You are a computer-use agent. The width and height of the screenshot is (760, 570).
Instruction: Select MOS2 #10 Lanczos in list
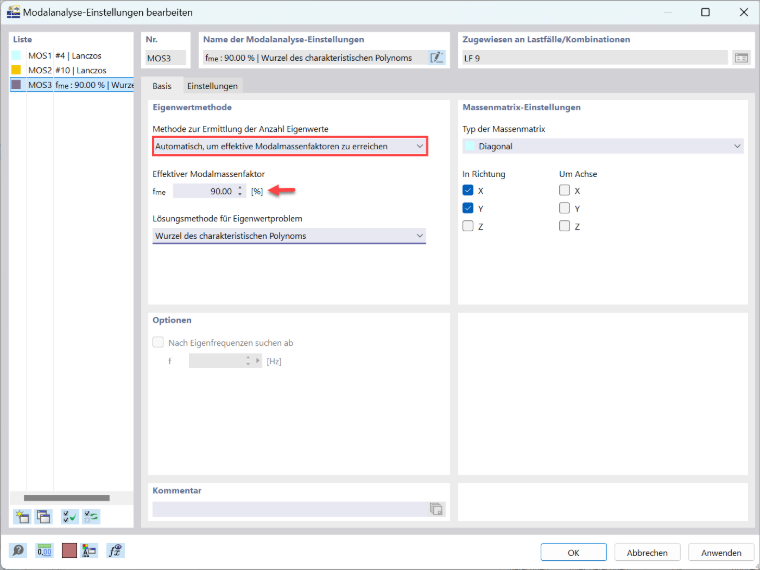coord(72,70)
